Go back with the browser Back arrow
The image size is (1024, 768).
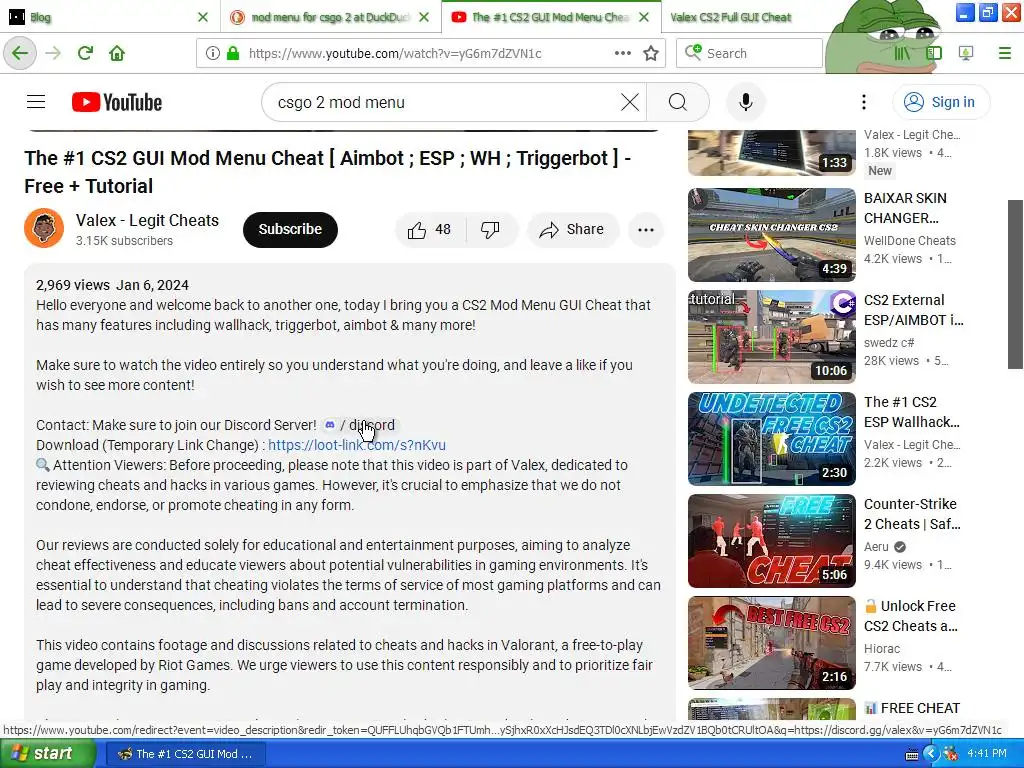click(x=20, y=53)
